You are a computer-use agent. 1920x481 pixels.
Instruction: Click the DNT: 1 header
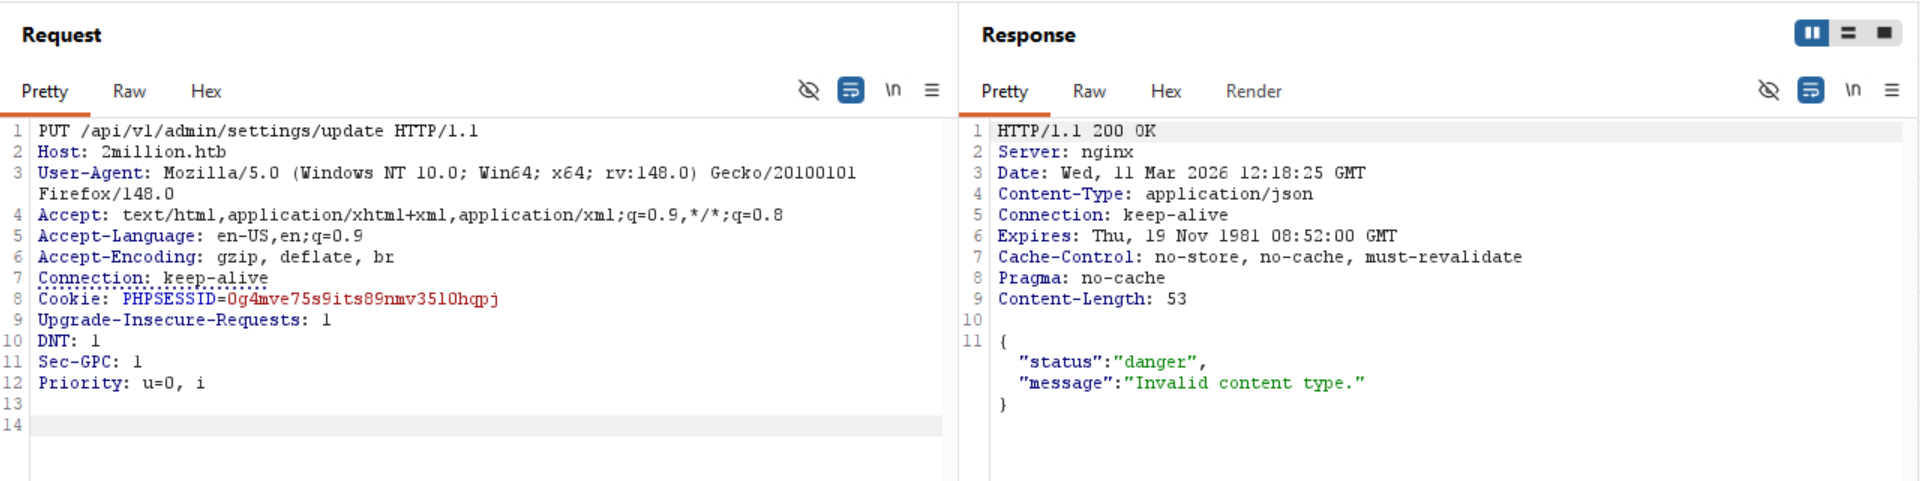[x=69, y=341]
